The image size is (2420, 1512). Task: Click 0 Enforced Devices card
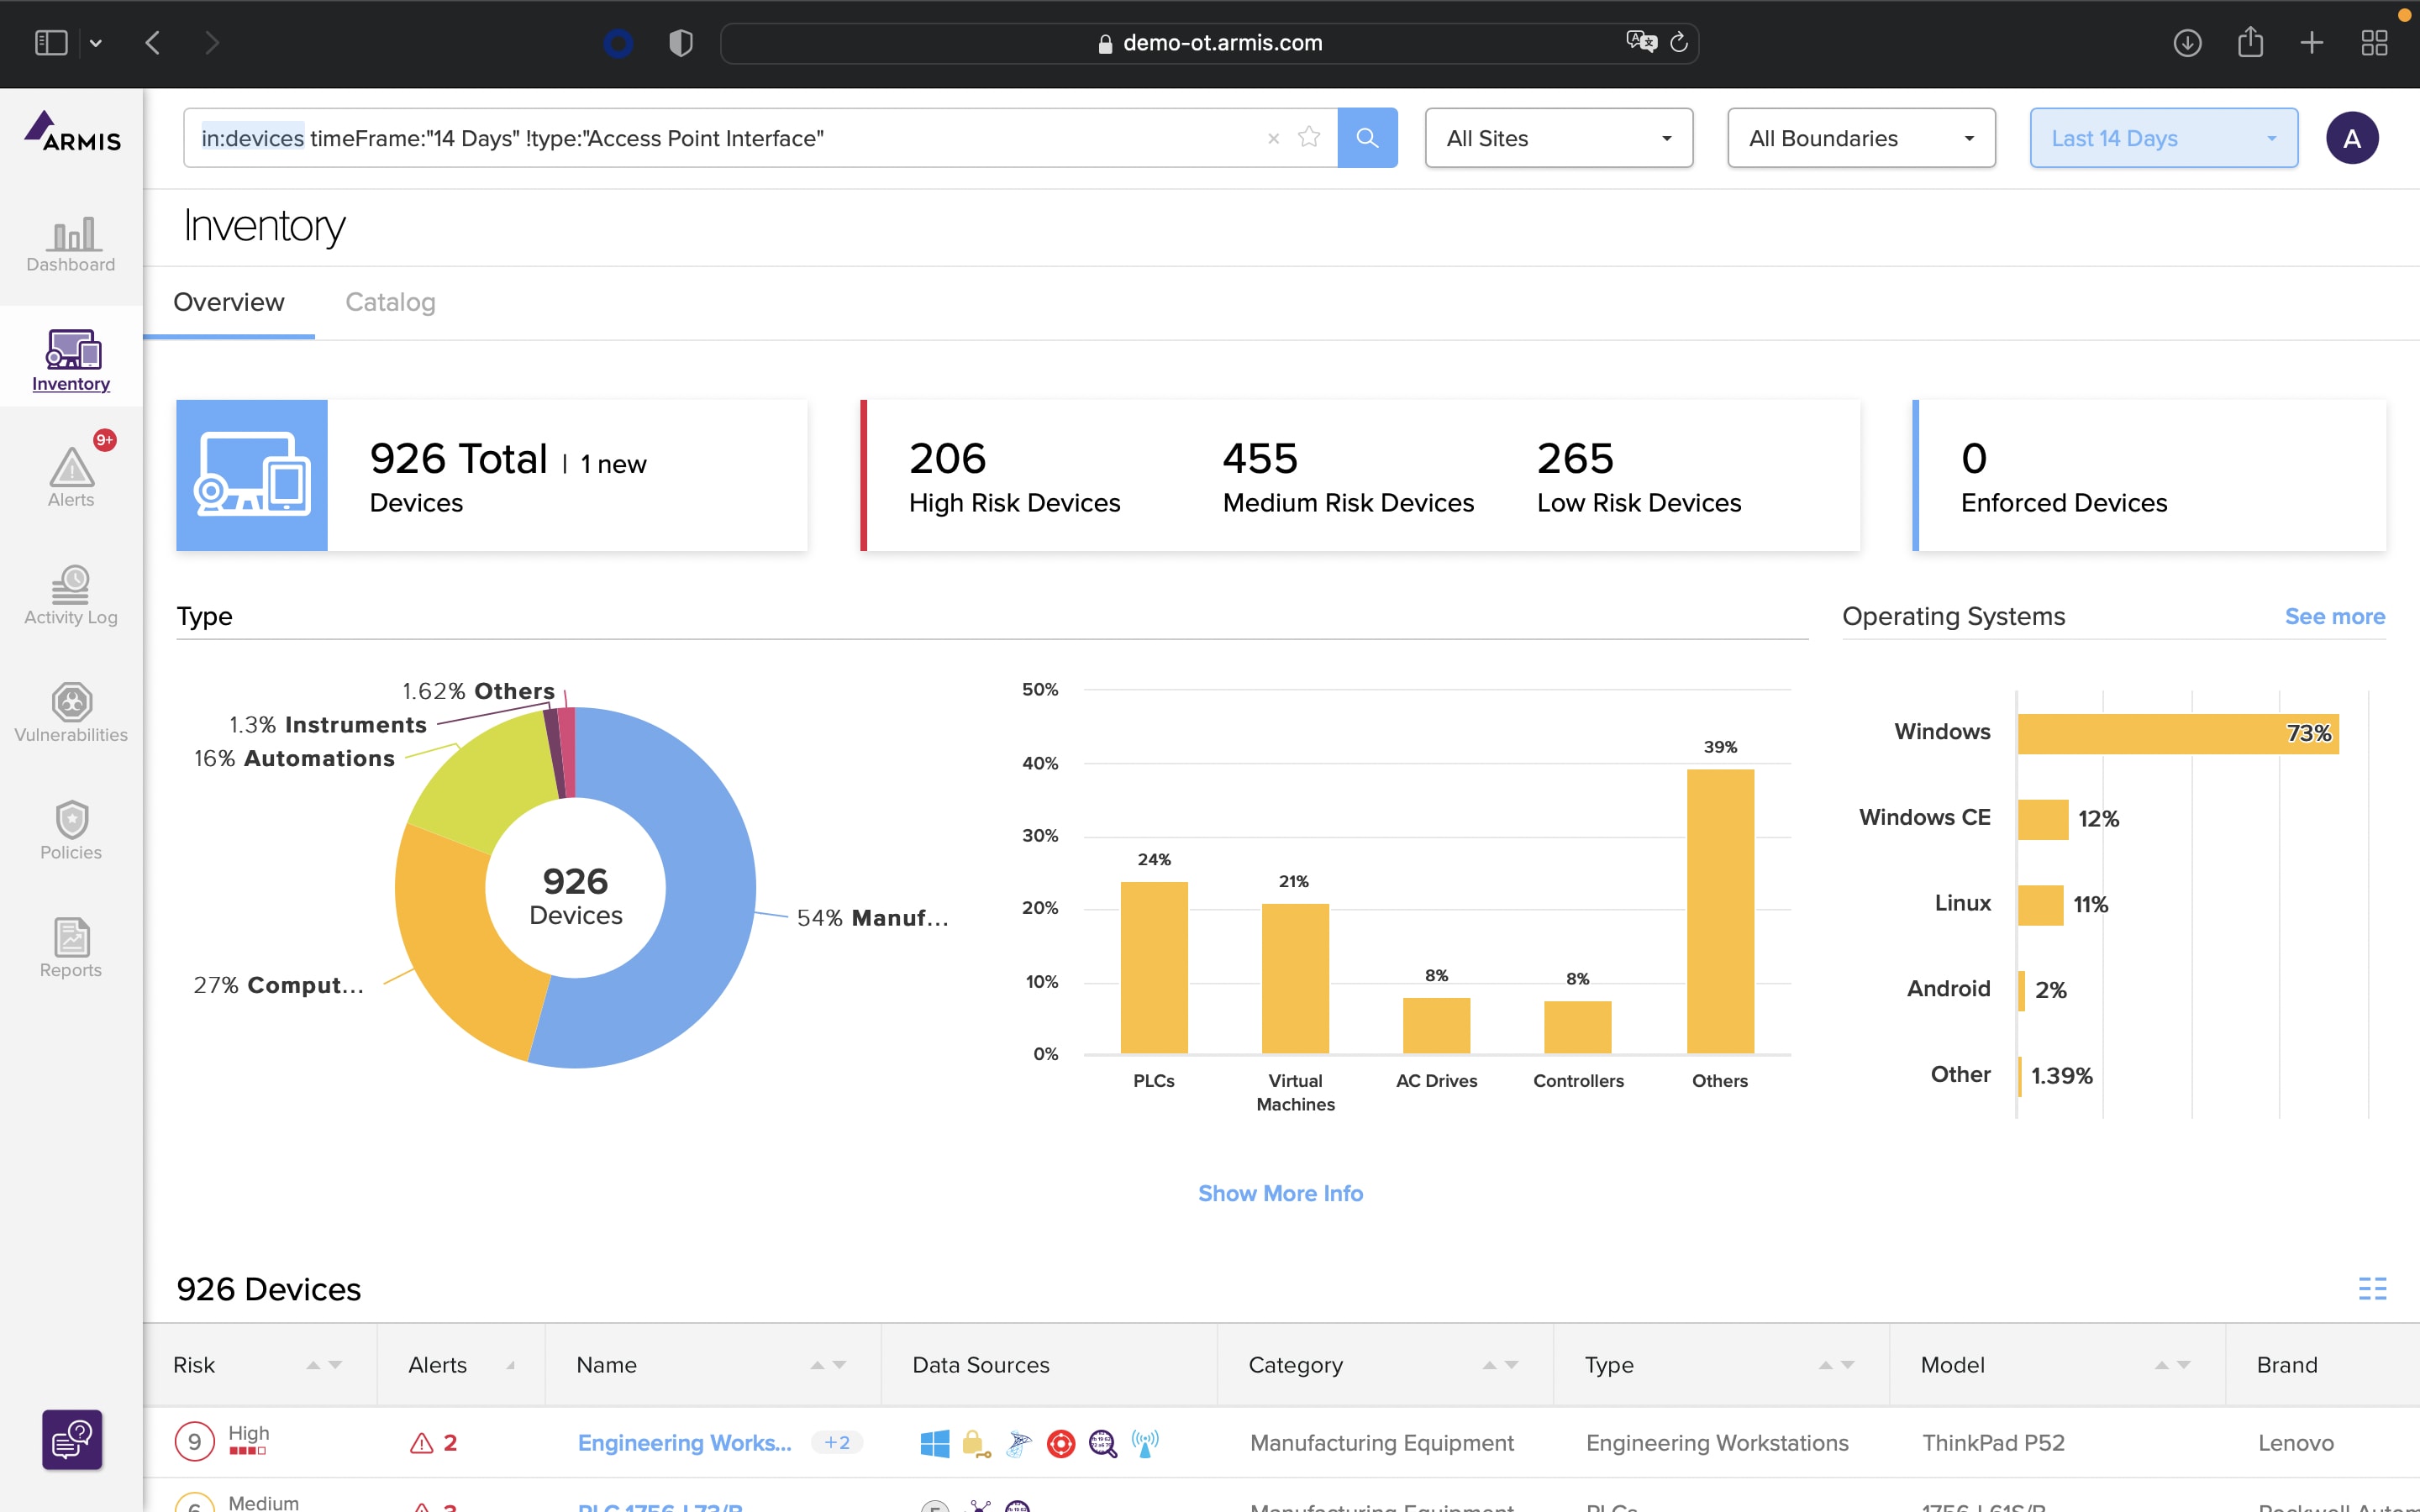(2149, 475)
